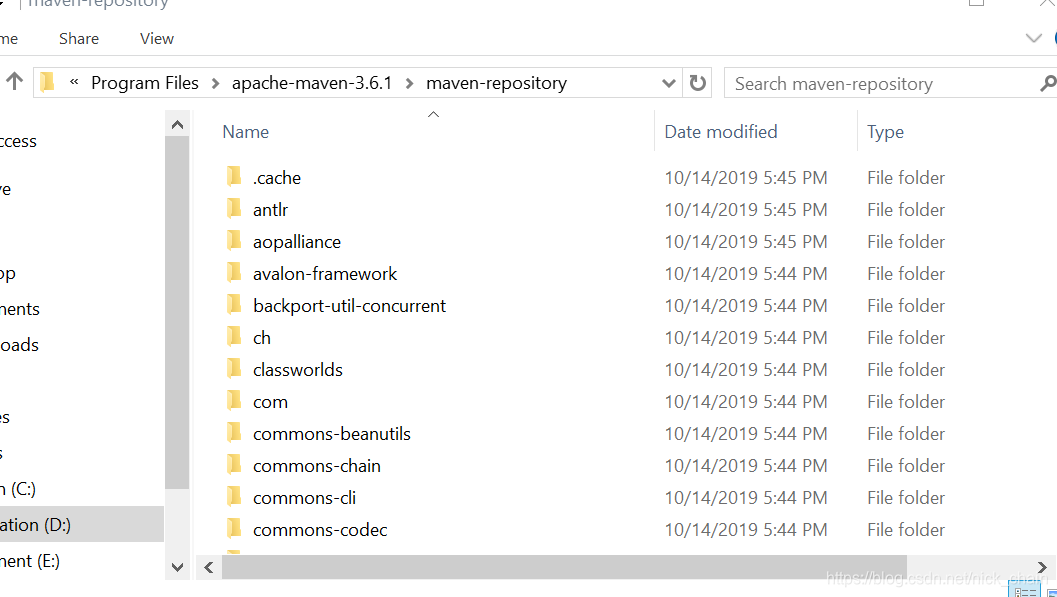
Task: Select the ch folder icon
Action: (234, 336)
